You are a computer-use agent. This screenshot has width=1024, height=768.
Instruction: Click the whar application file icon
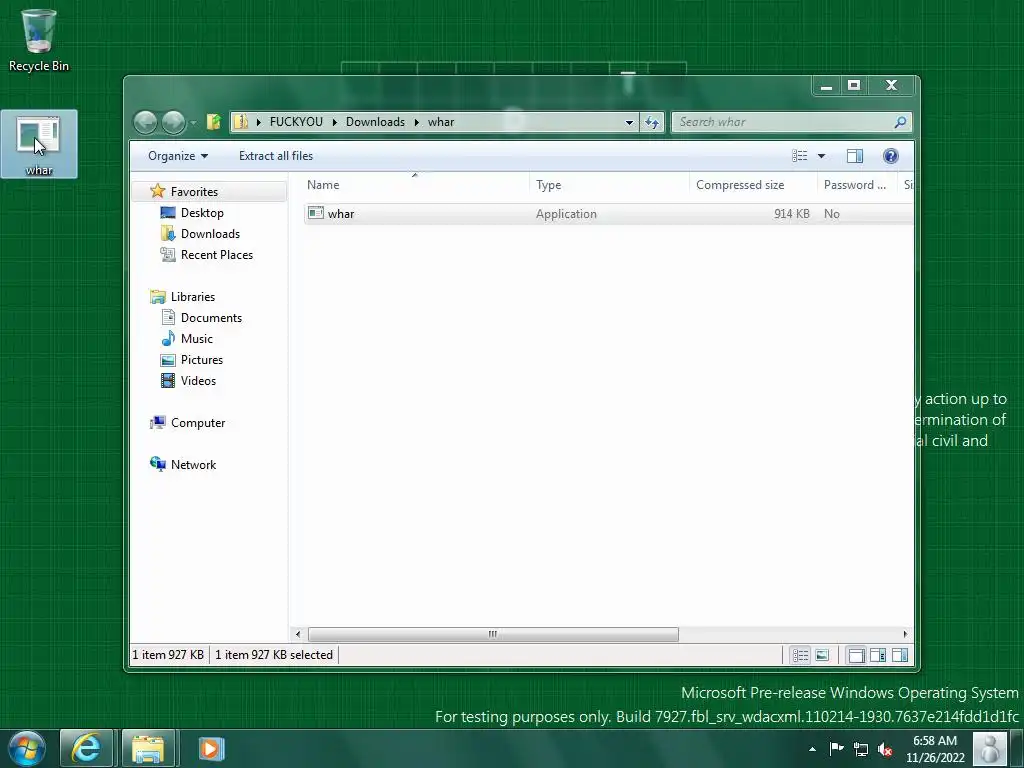(316, 213)
